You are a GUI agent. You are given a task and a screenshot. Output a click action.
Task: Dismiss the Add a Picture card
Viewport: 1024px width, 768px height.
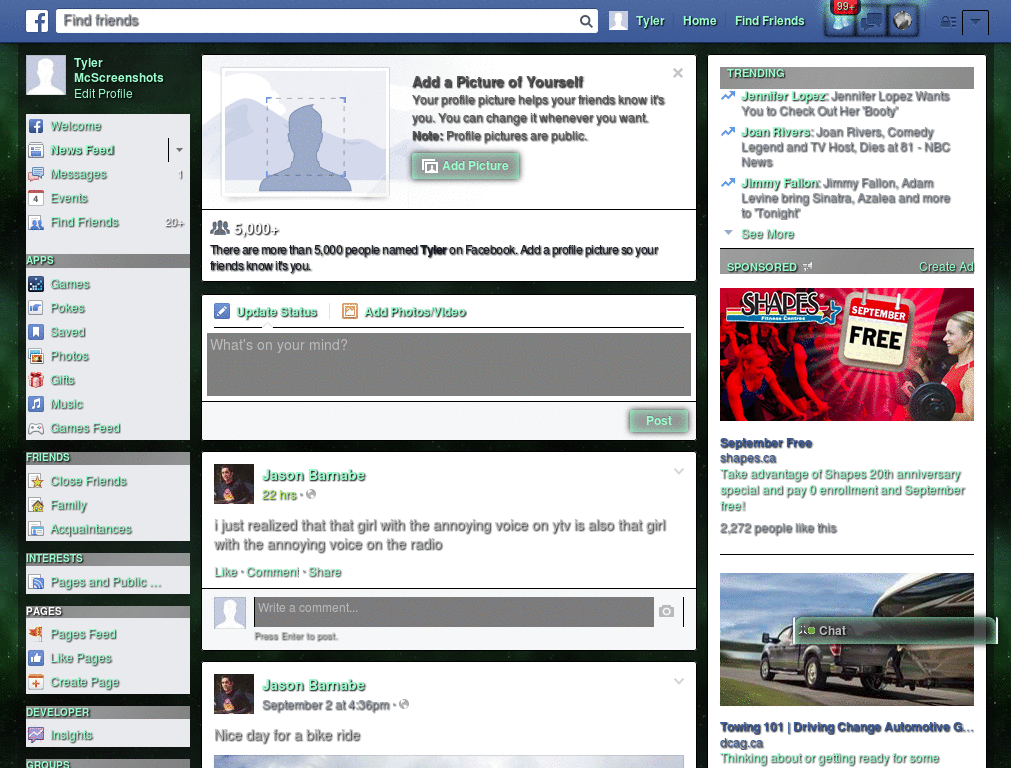click(678, 73)
